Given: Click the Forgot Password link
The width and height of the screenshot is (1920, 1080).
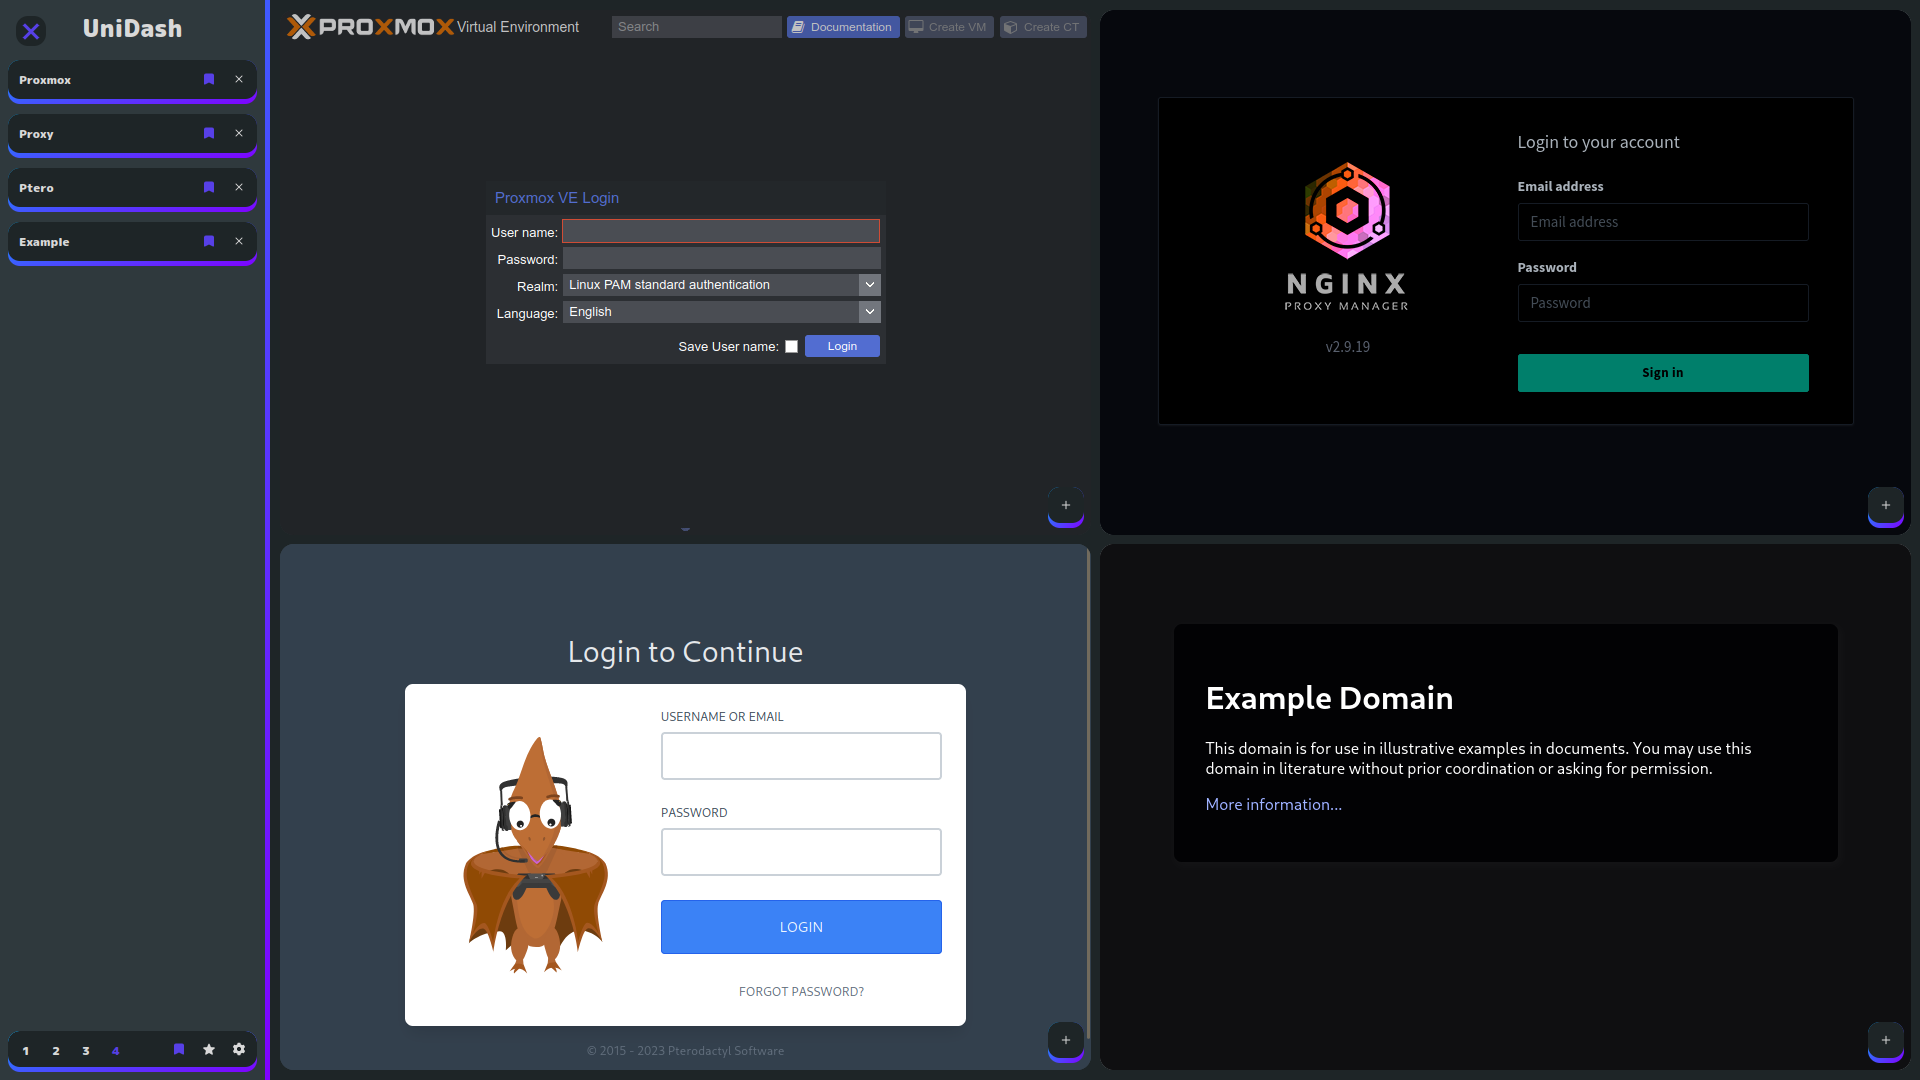Looking at the screenshot, I should coord(801,992).
